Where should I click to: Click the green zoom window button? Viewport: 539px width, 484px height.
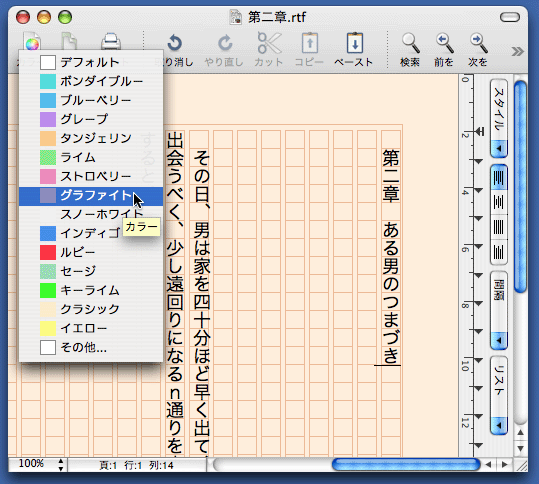pyautogui.click(x=65, y=17)
